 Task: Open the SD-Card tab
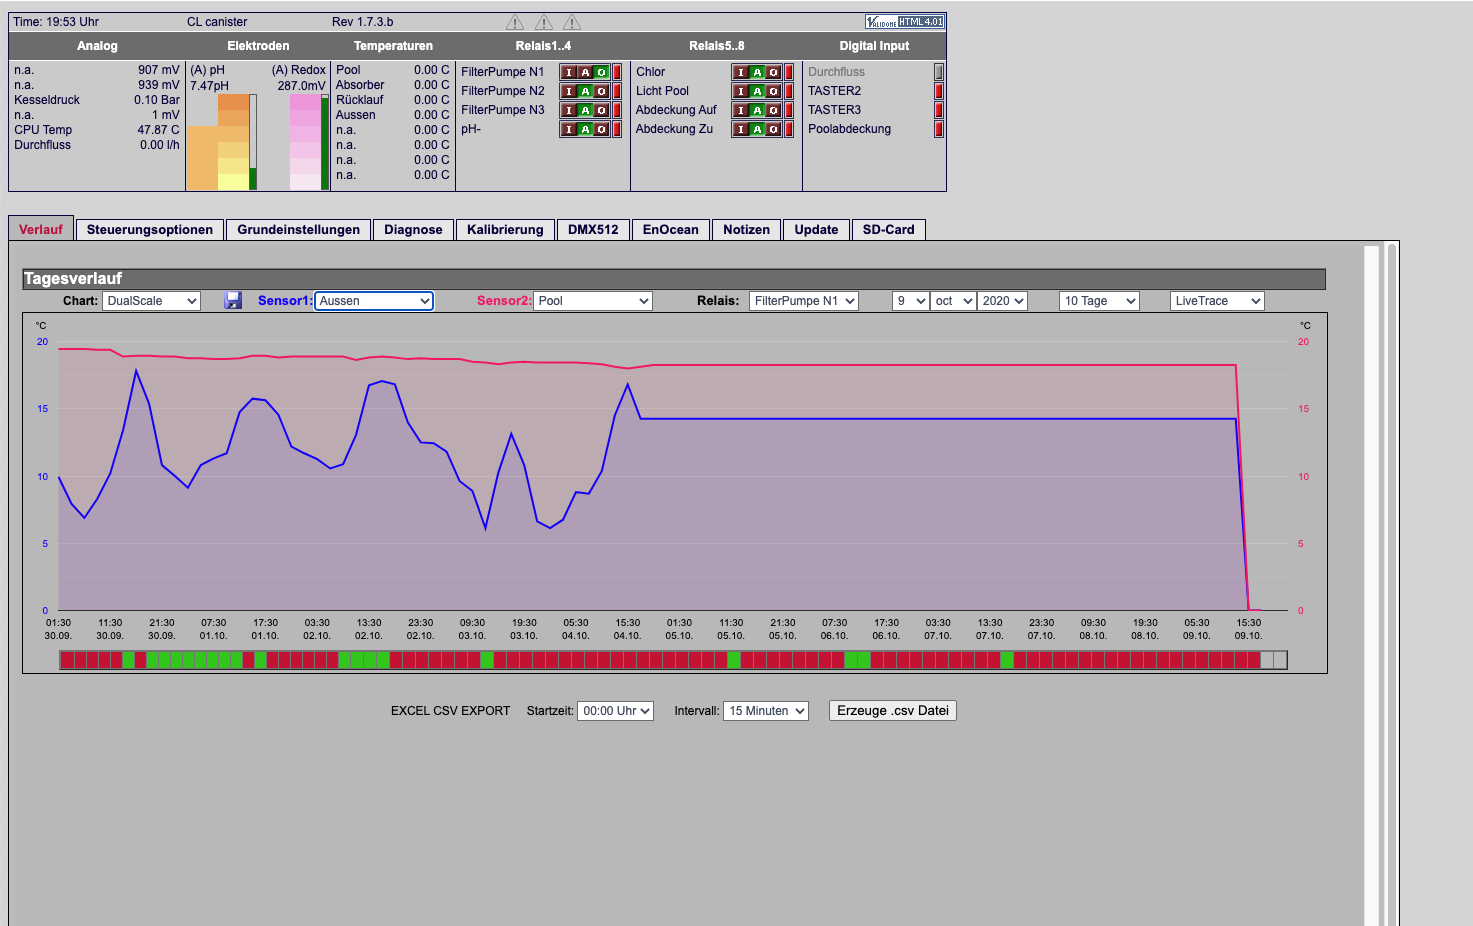(x=889, y=230)
